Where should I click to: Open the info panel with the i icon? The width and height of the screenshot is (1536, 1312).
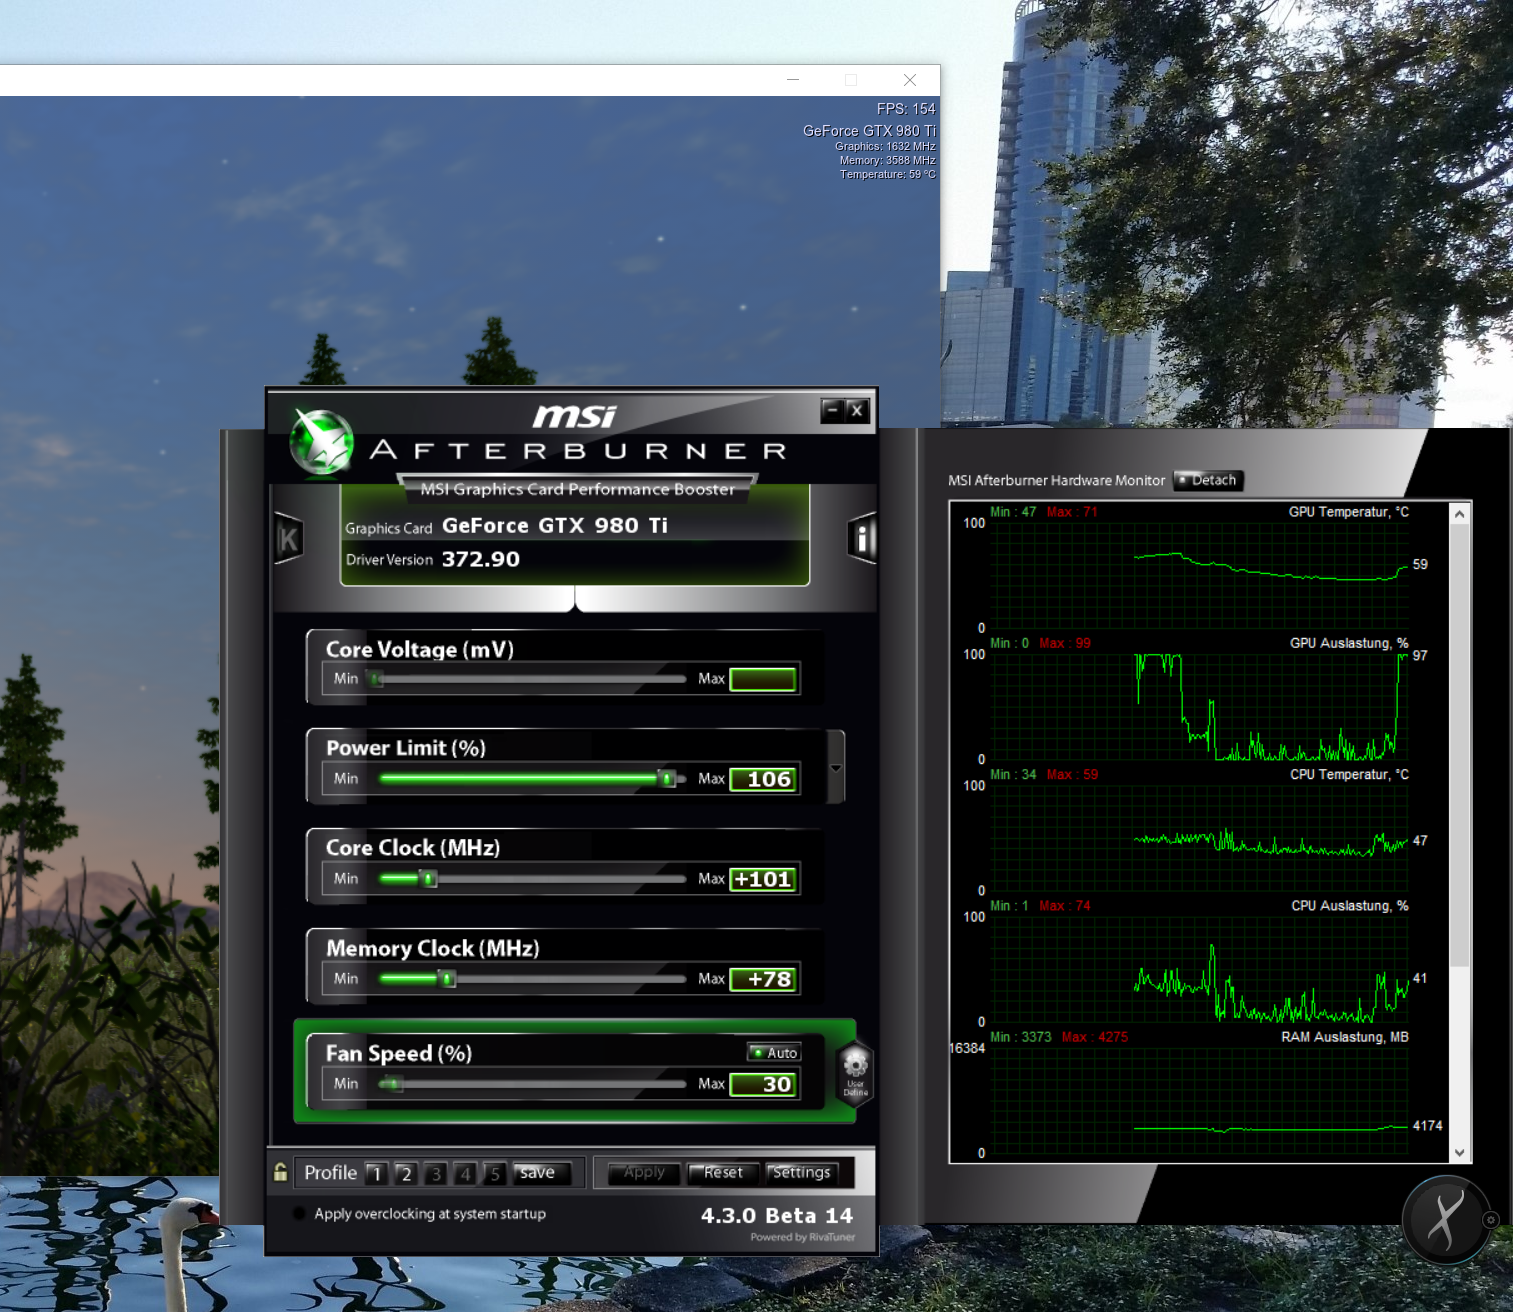tap(861, 539)
